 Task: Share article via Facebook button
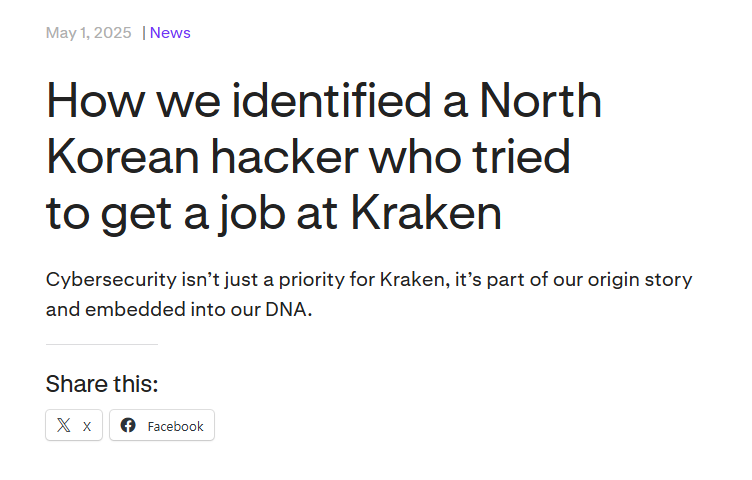(x=162, y=425)
